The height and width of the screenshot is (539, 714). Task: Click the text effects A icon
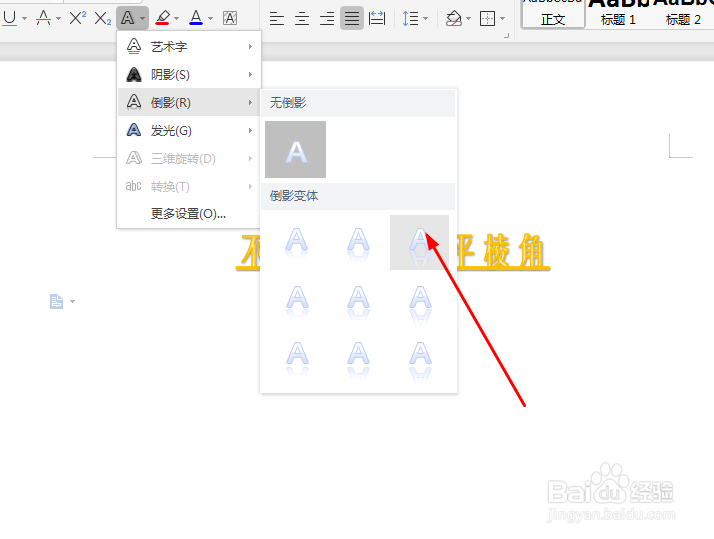click(x=128, y=18)
